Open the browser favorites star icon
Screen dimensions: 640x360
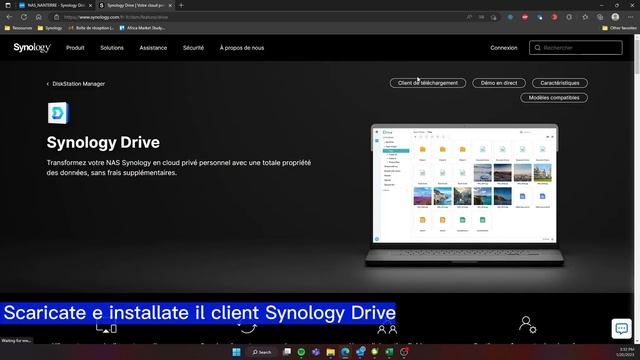pyautogui.click(x=585, y=17)
